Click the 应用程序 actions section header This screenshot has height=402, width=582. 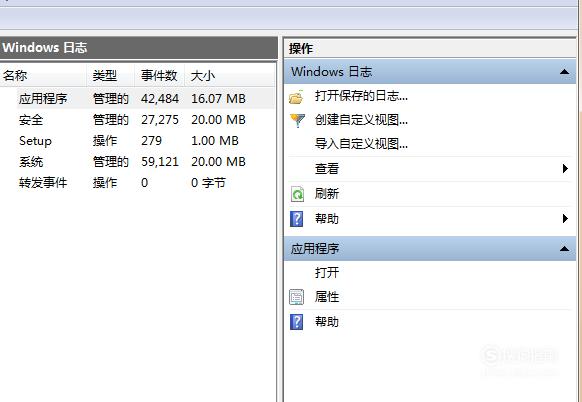430,248
